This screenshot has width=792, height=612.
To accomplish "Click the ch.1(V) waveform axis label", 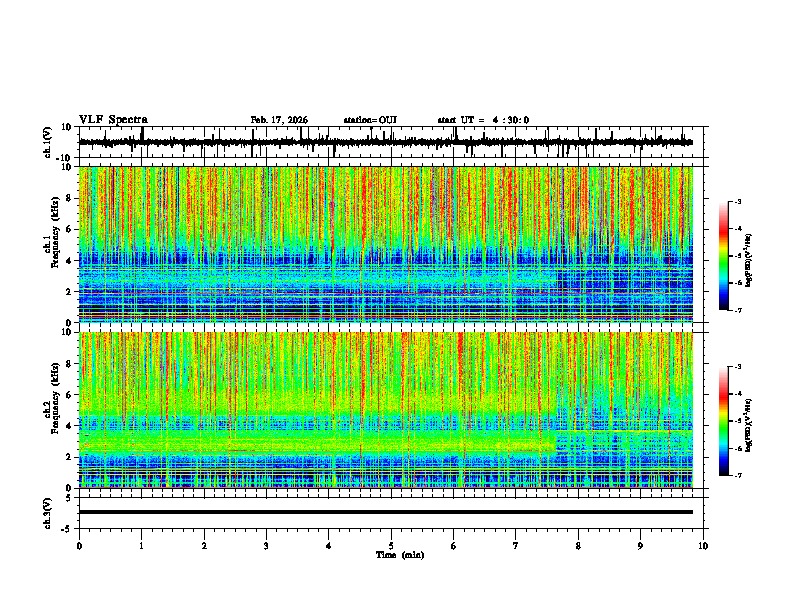I will (x=48, y=142).
